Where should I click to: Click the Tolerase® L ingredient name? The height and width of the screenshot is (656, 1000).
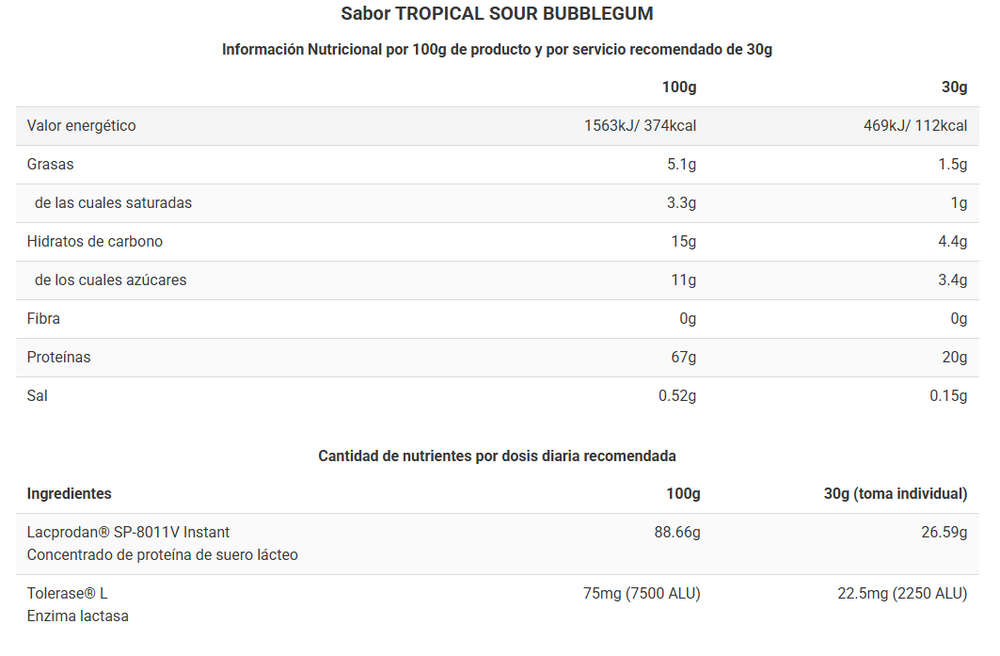pyautogui.click(x=67, y=594)
